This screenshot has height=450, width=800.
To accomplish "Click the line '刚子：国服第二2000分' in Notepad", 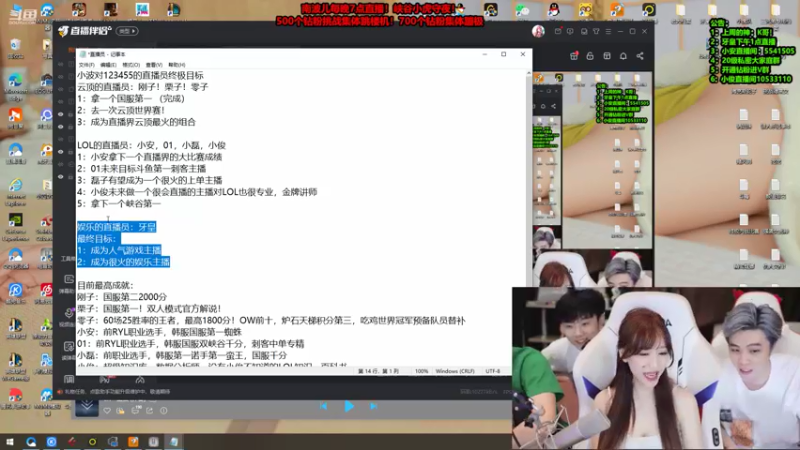I will [x=122, y=297].
